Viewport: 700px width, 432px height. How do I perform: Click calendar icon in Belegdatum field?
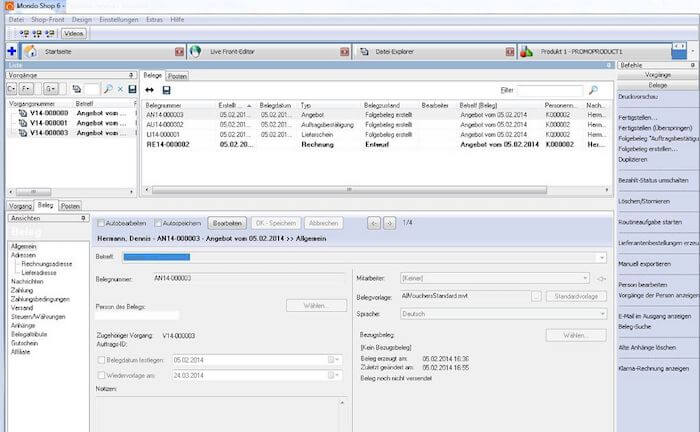(331, 360)
